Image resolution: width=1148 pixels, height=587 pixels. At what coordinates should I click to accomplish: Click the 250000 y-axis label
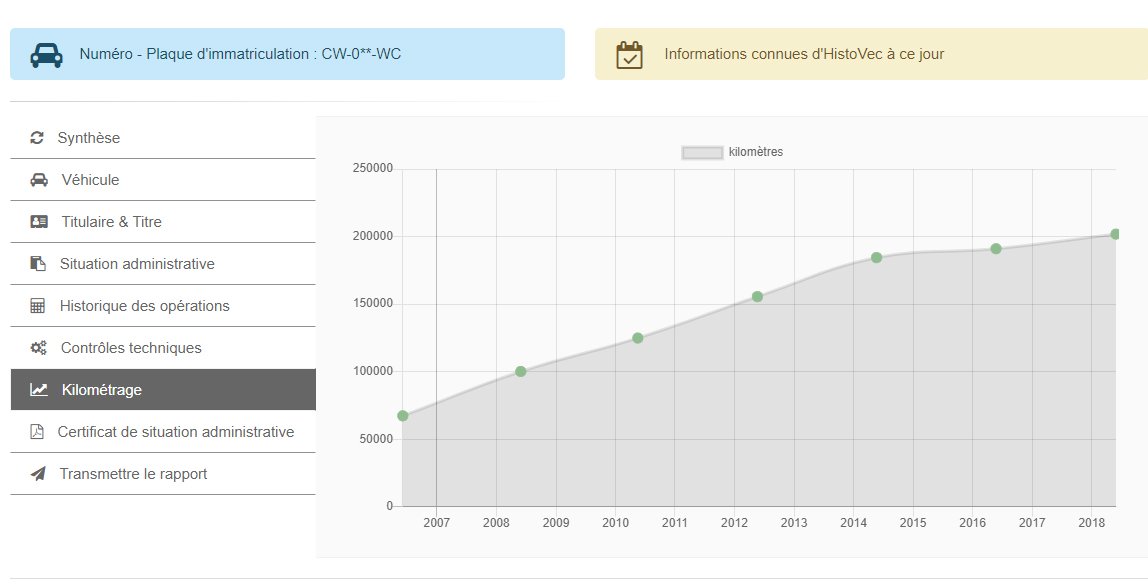click(373, 168)
